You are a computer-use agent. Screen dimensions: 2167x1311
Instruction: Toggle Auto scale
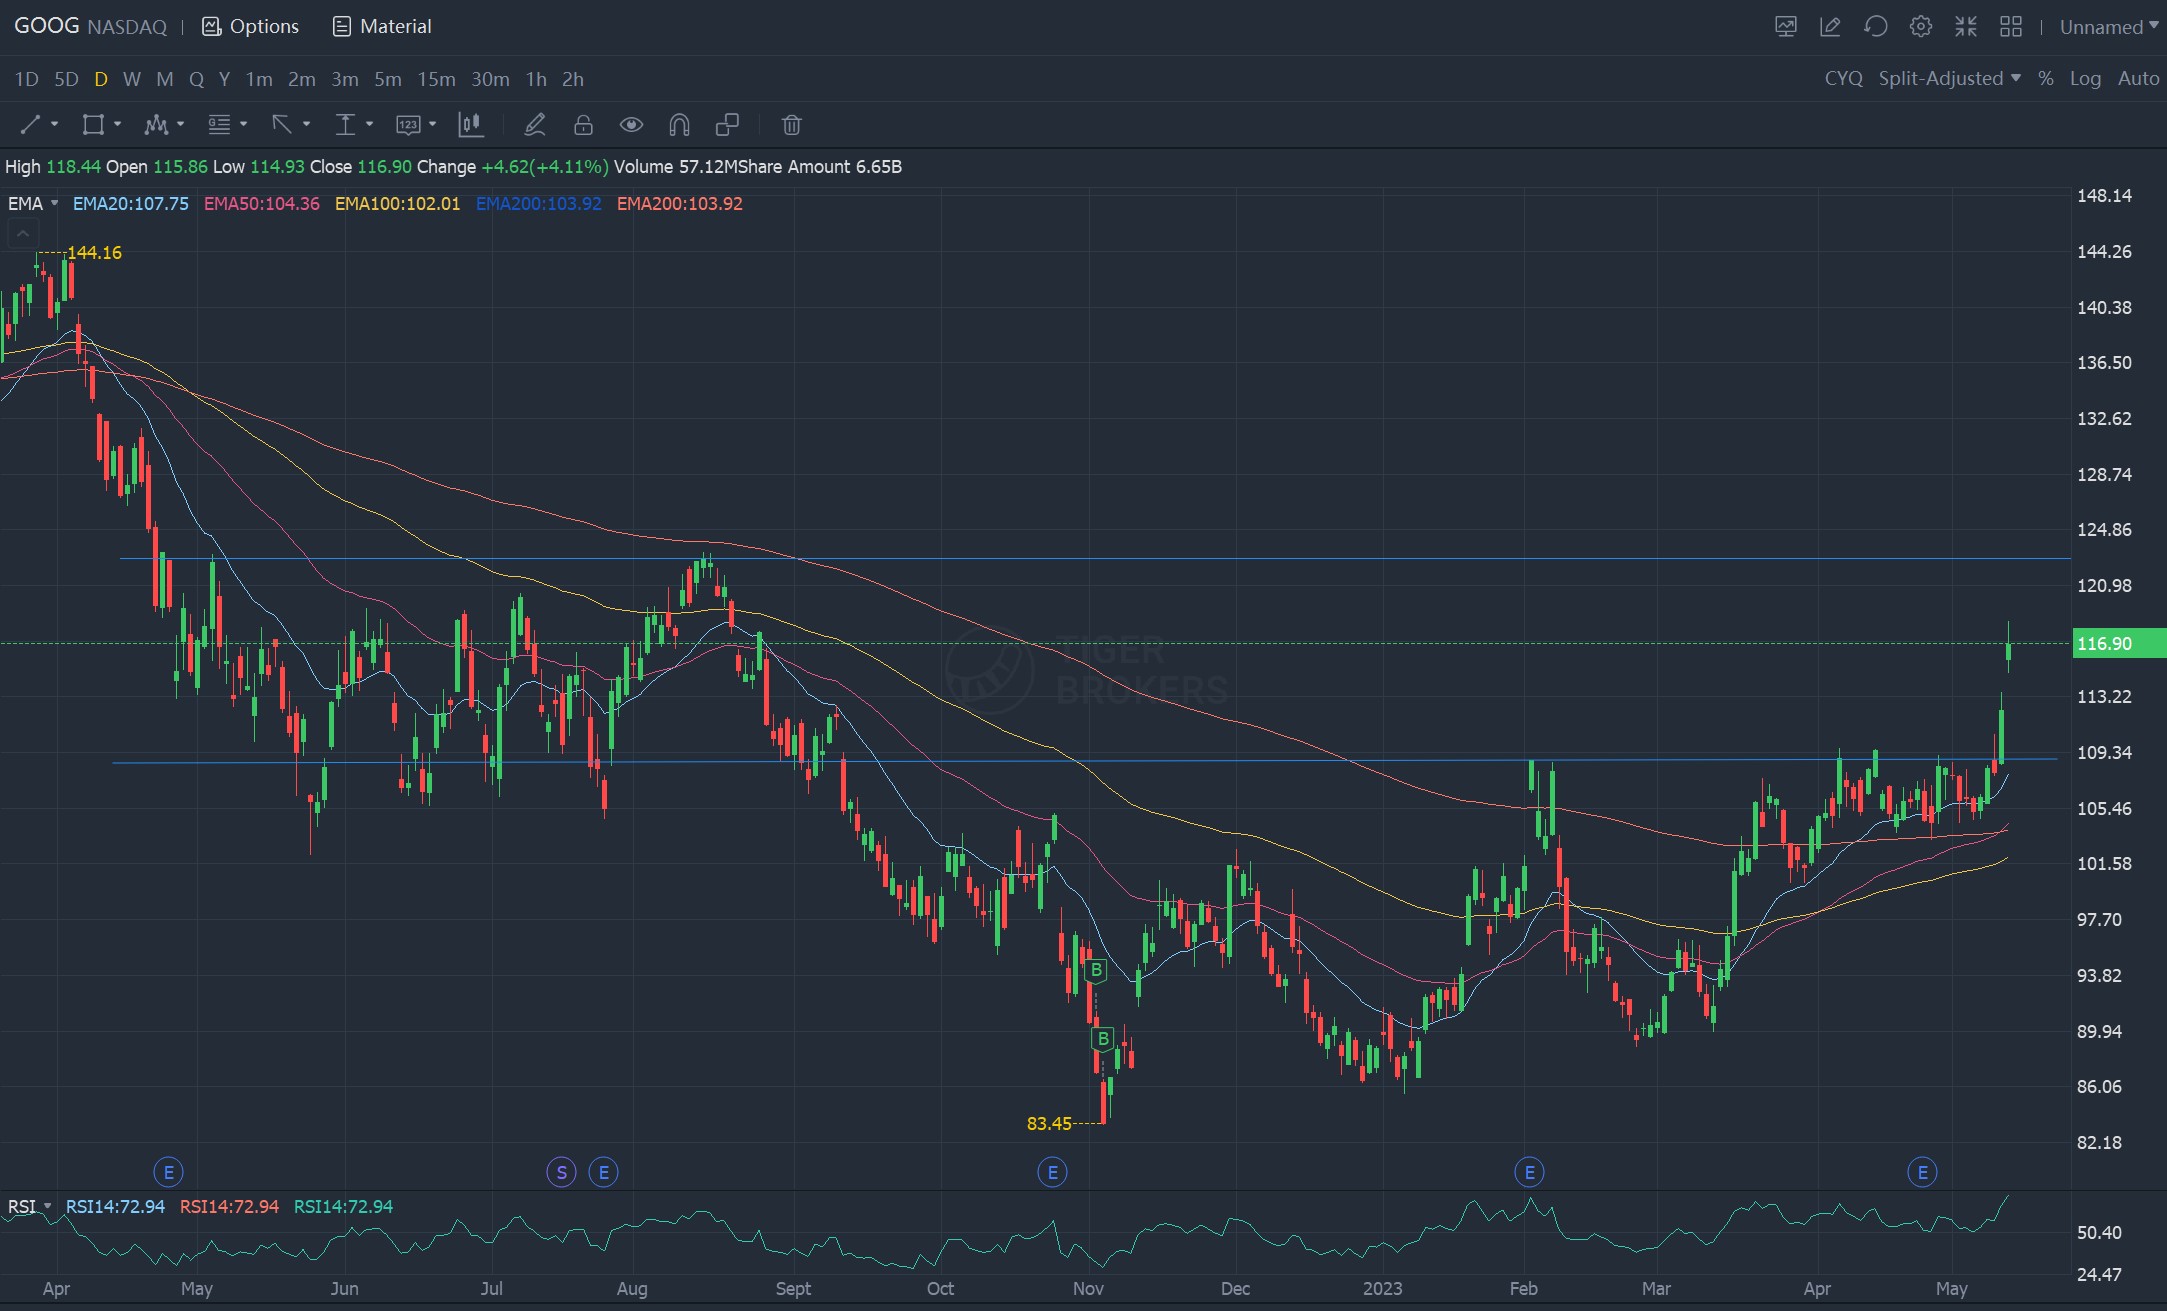pos(2138,78)
